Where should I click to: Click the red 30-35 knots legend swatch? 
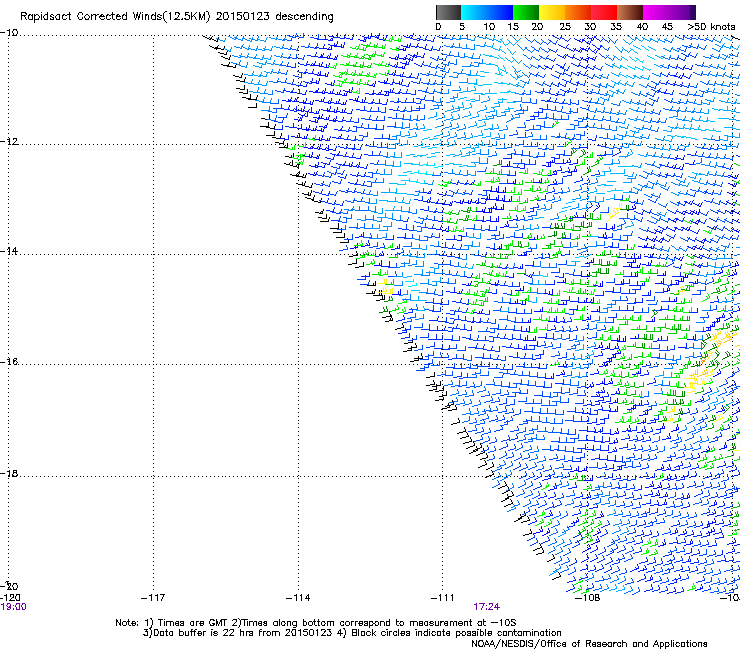pos(604,12)
